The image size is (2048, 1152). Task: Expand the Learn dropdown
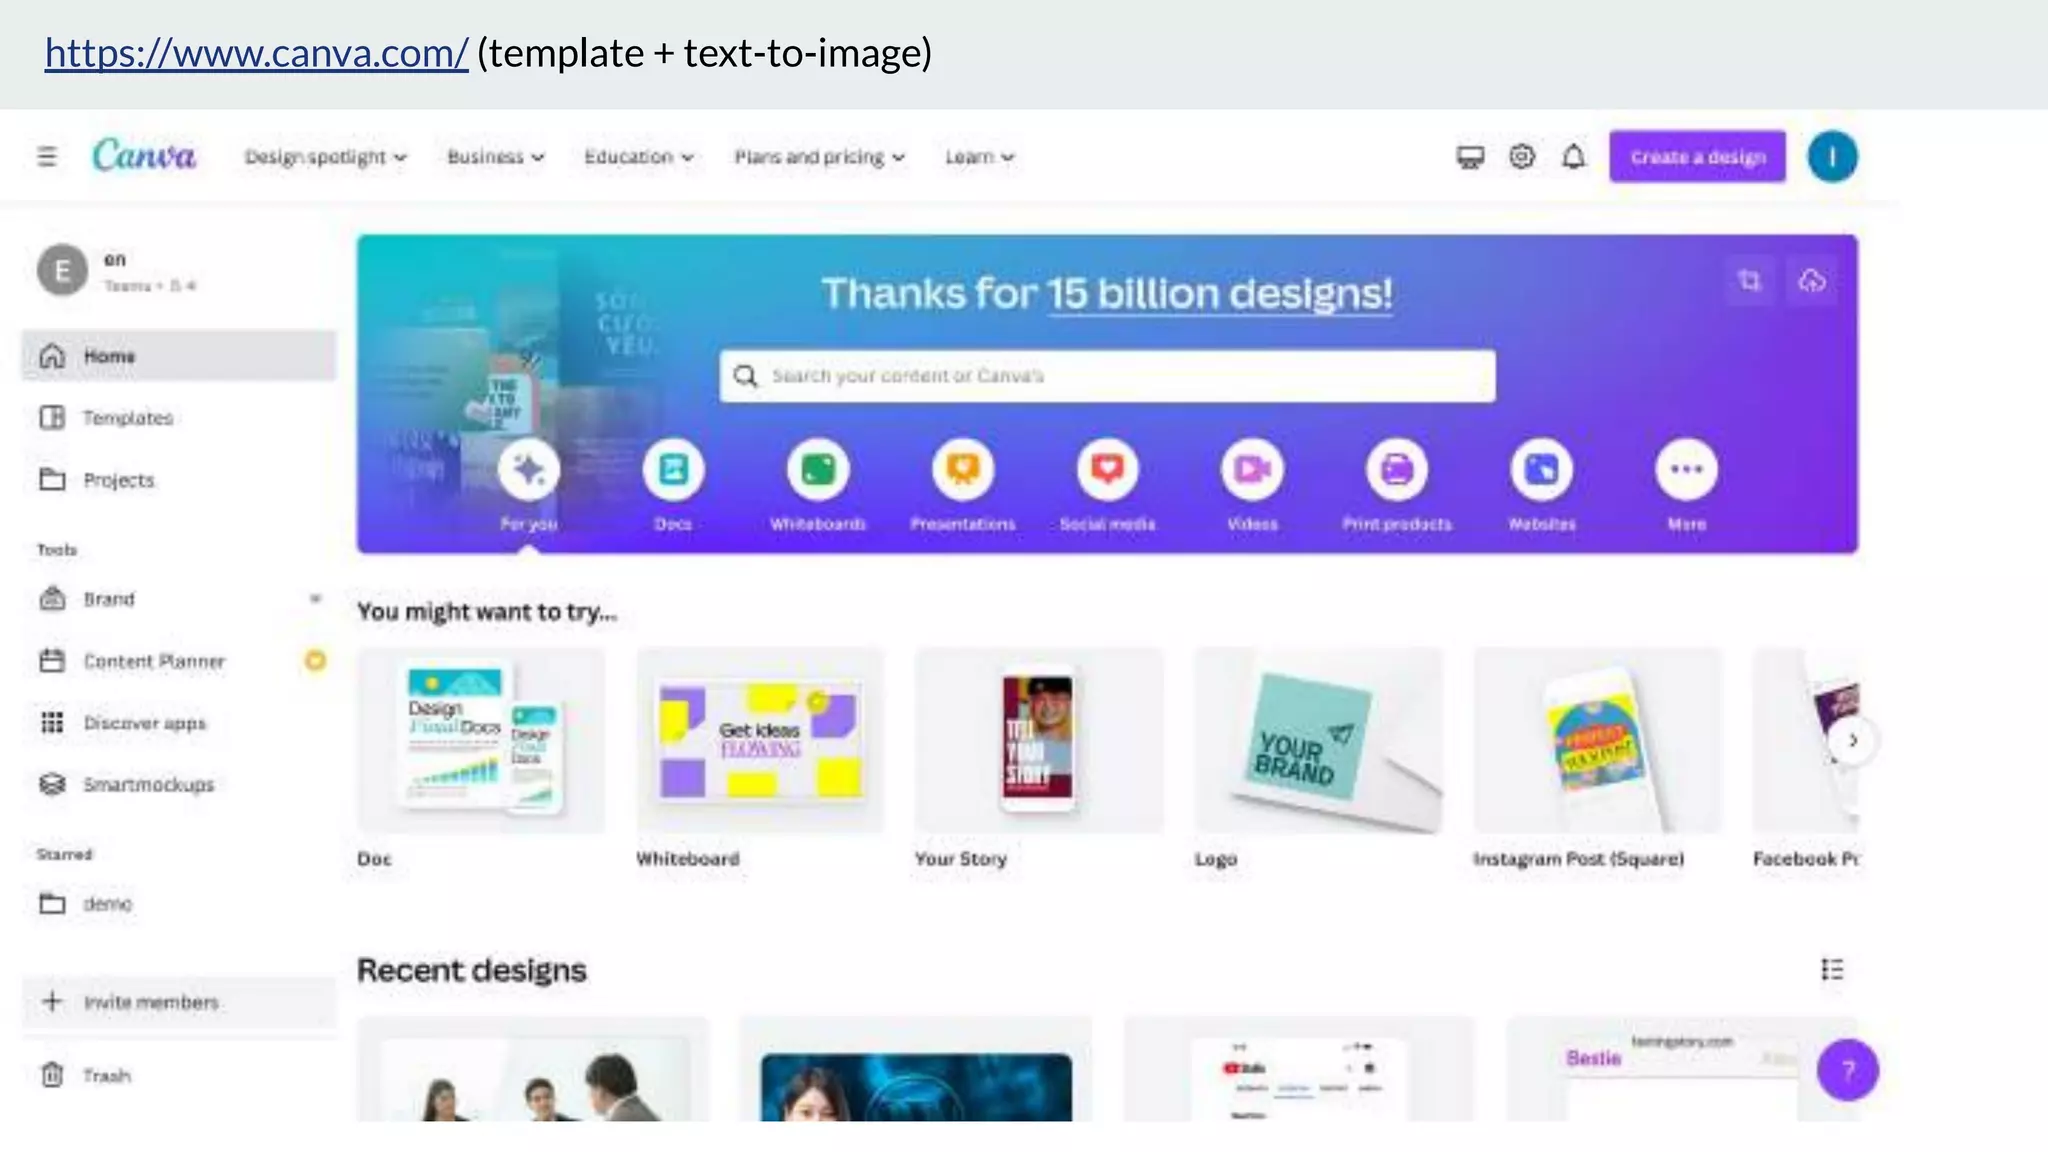click(980, 157)
